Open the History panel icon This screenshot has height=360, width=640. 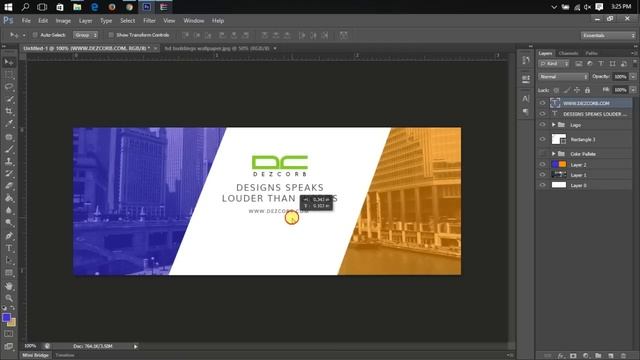(526, 60)
